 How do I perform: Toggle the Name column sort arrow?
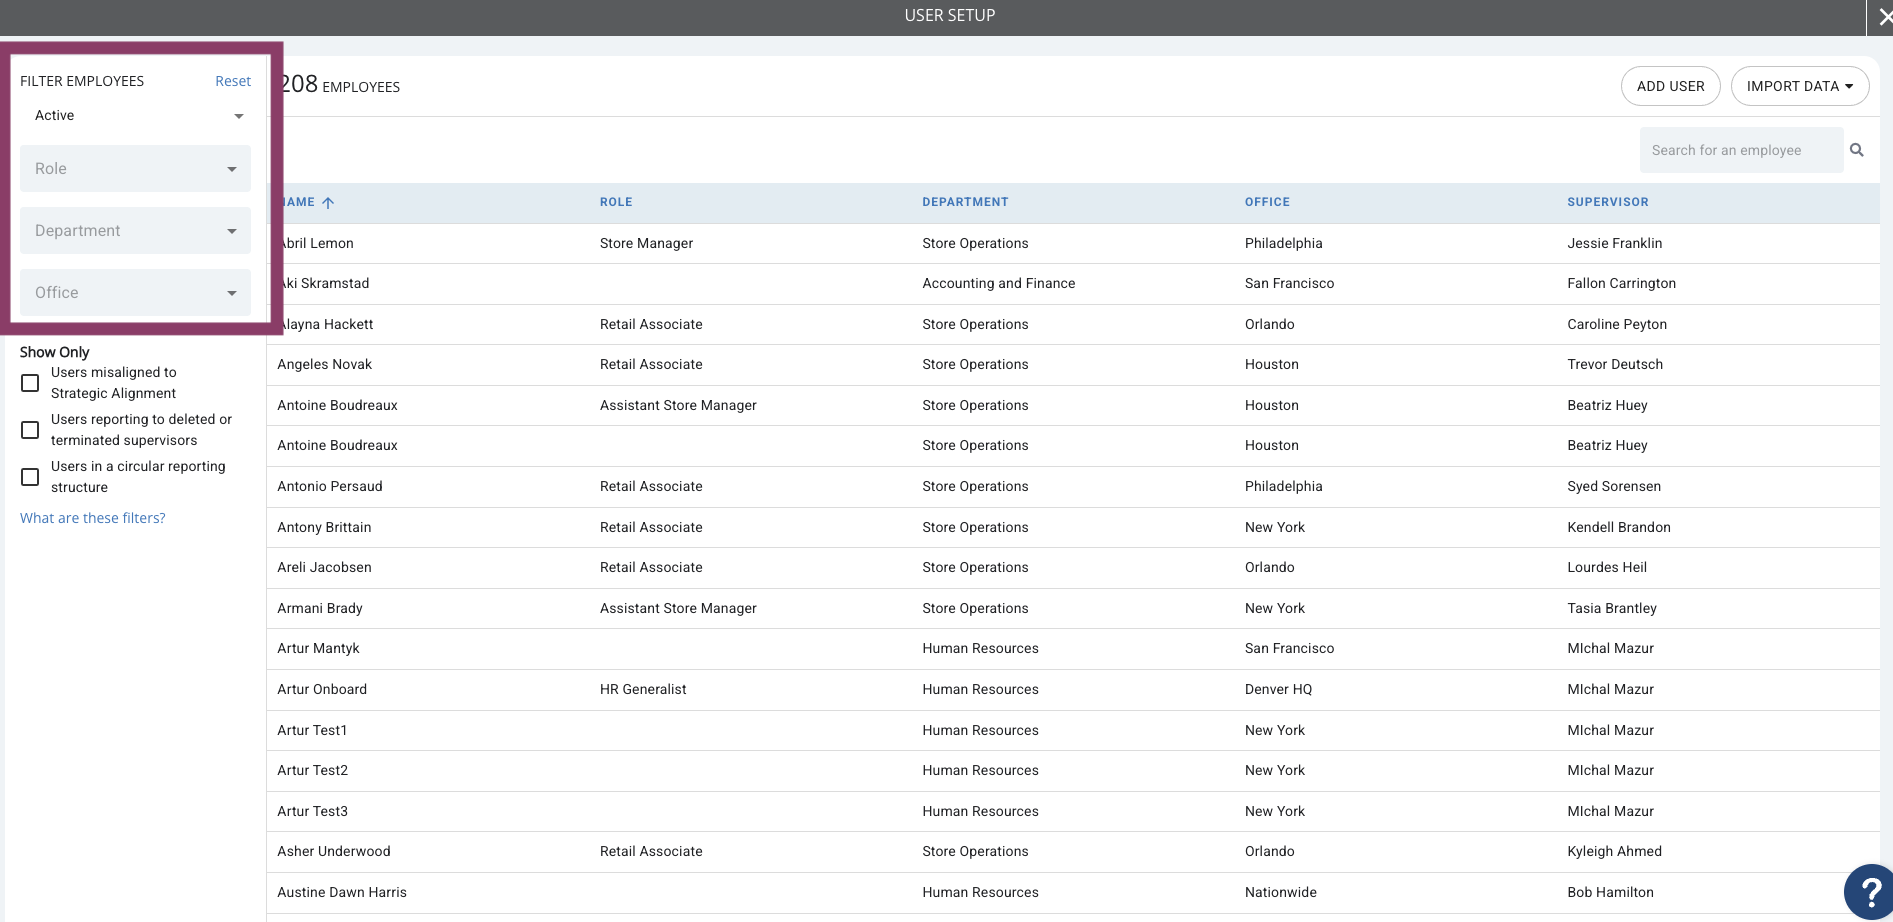tap(328, 202)
